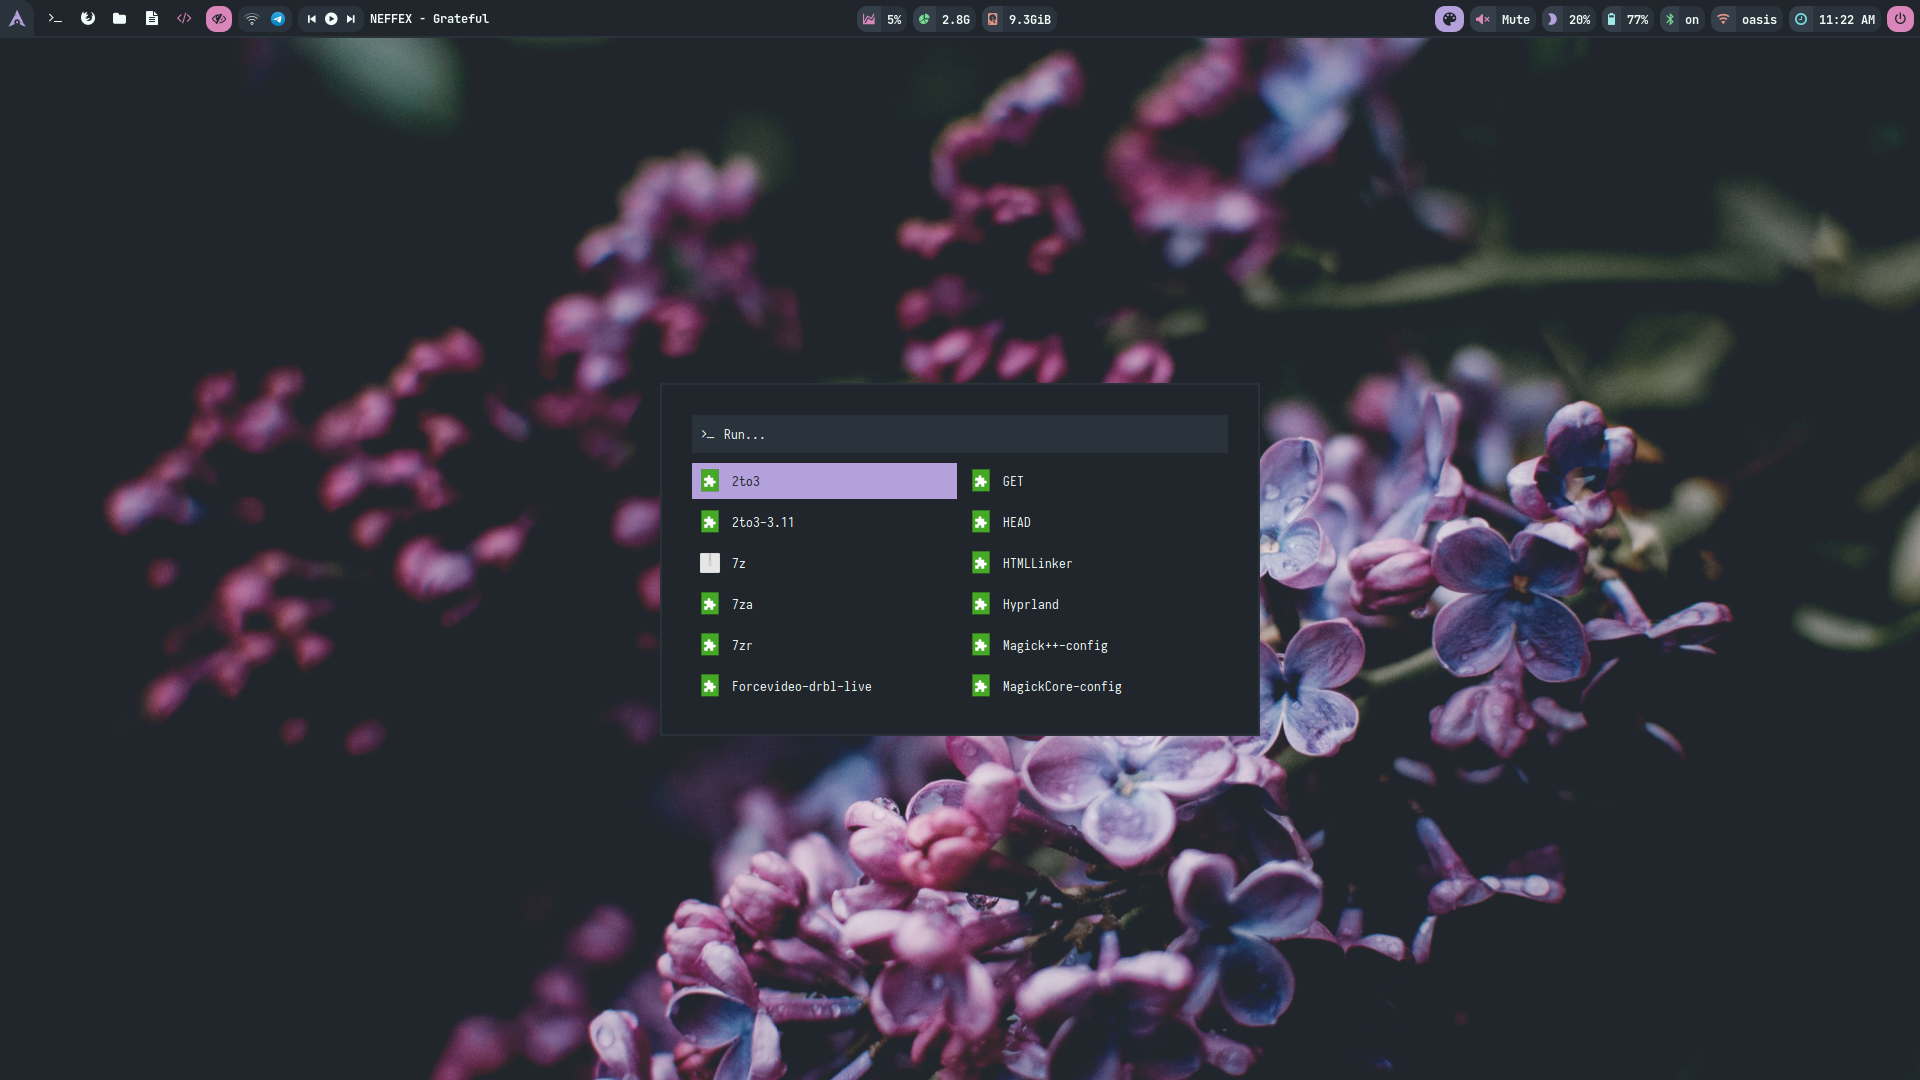1920x1080 pixels.
Task: Click the power menu button
Action: (x=1900, y=19)
